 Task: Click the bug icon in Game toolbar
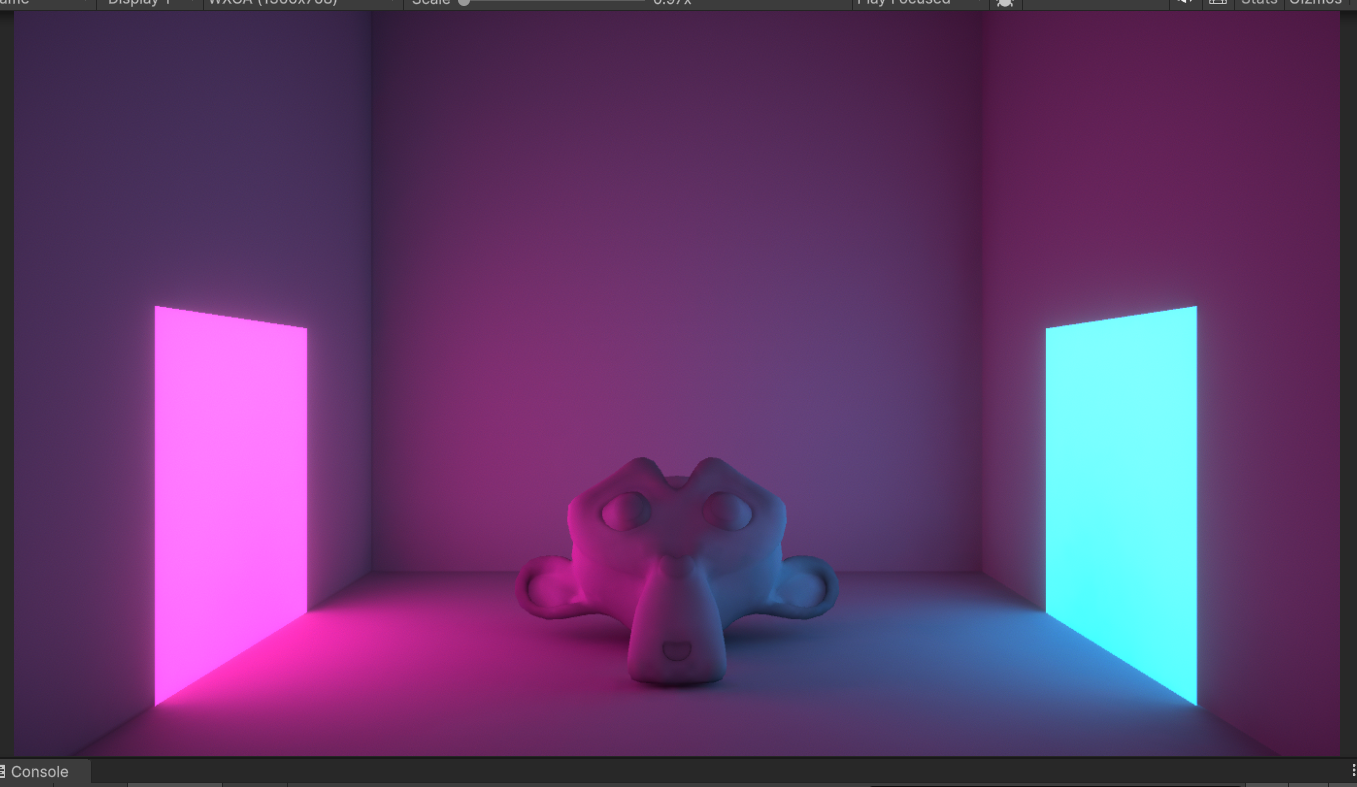point(1005,3)
